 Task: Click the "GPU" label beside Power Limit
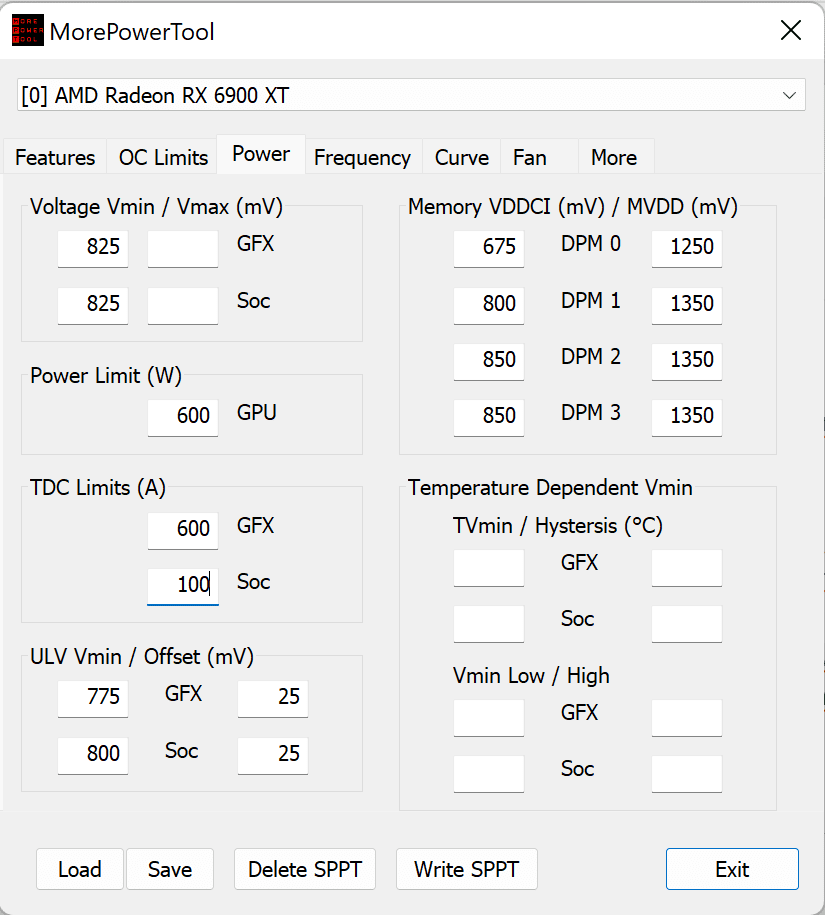257,413
